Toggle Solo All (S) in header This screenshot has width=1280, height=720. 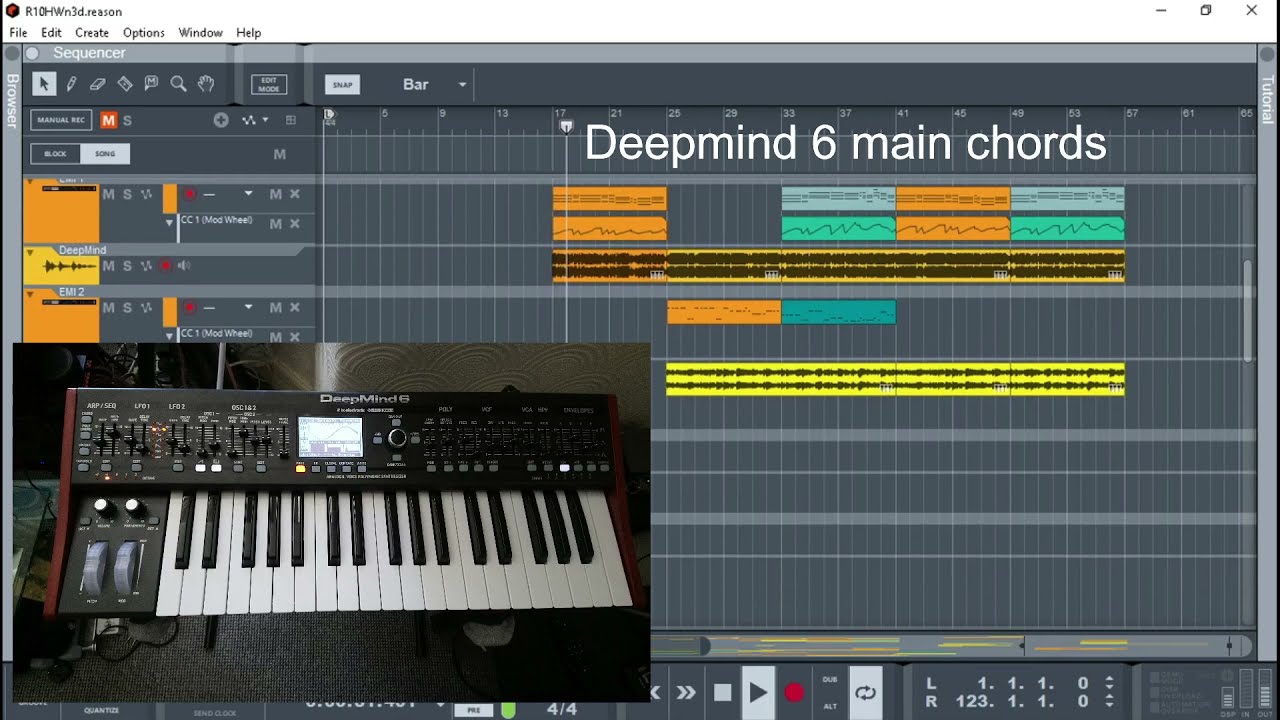[x=127, y=120]
